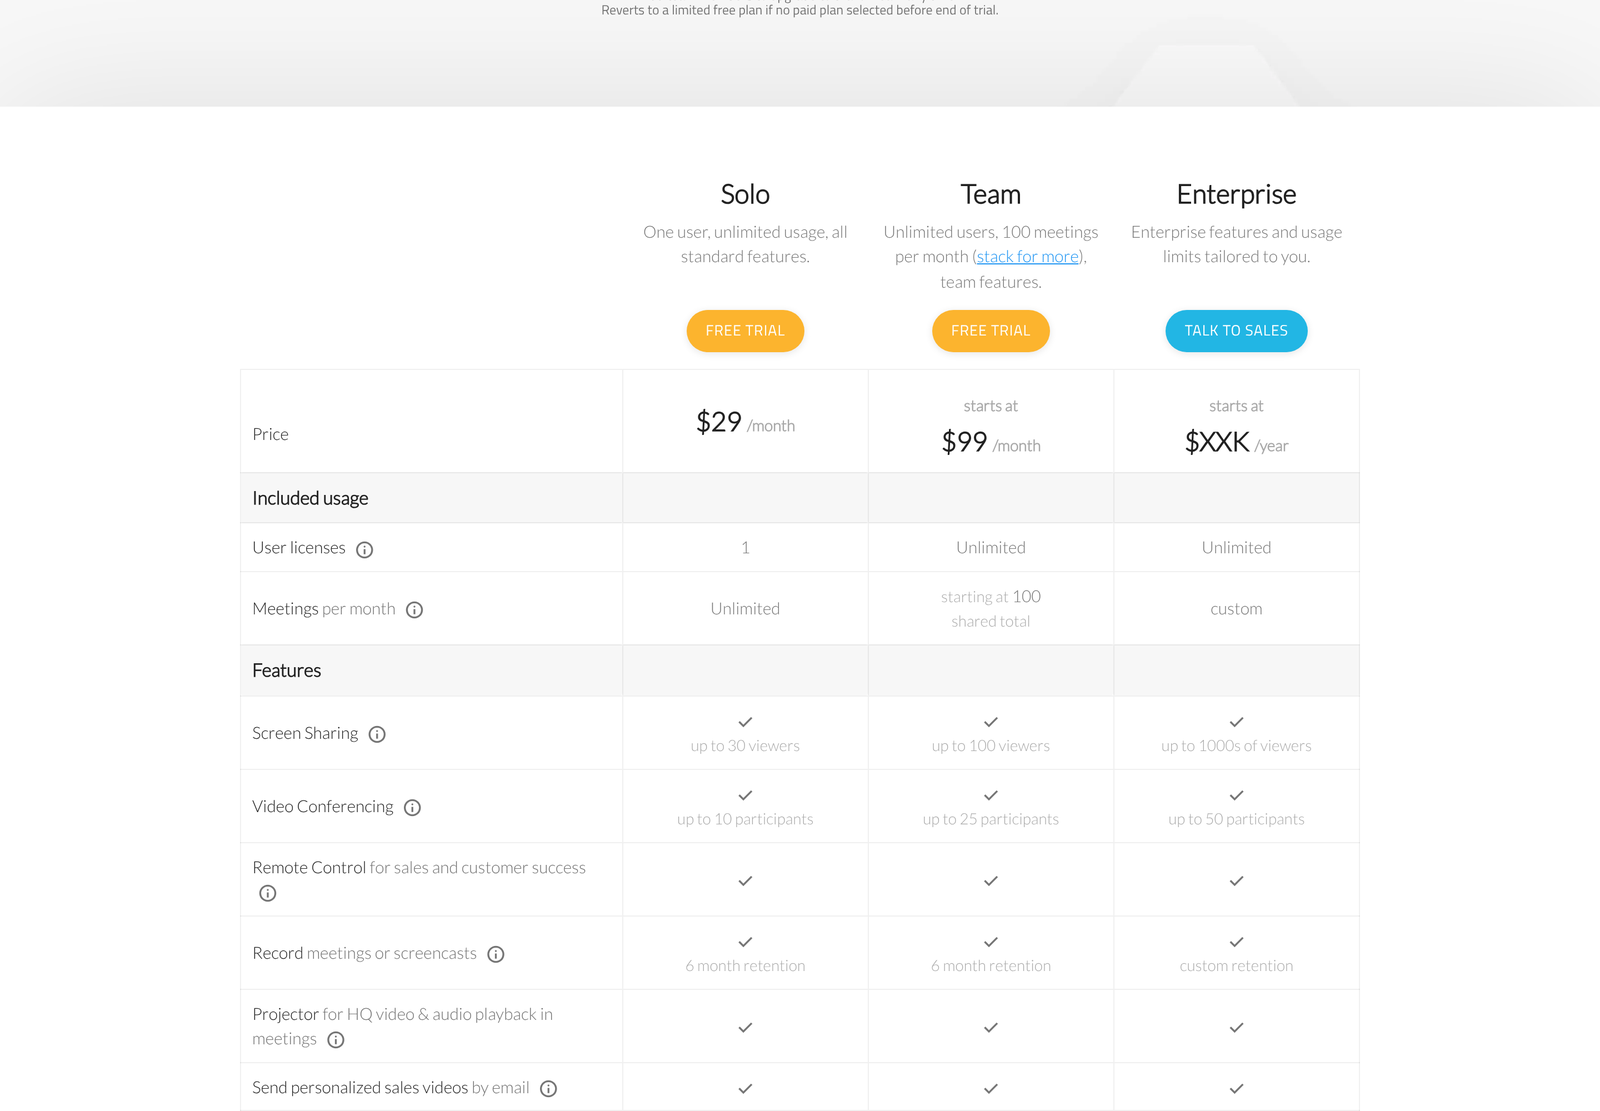Show Screen Sharing info tooltip icon
The image size is (1600, 1111).
377,734
